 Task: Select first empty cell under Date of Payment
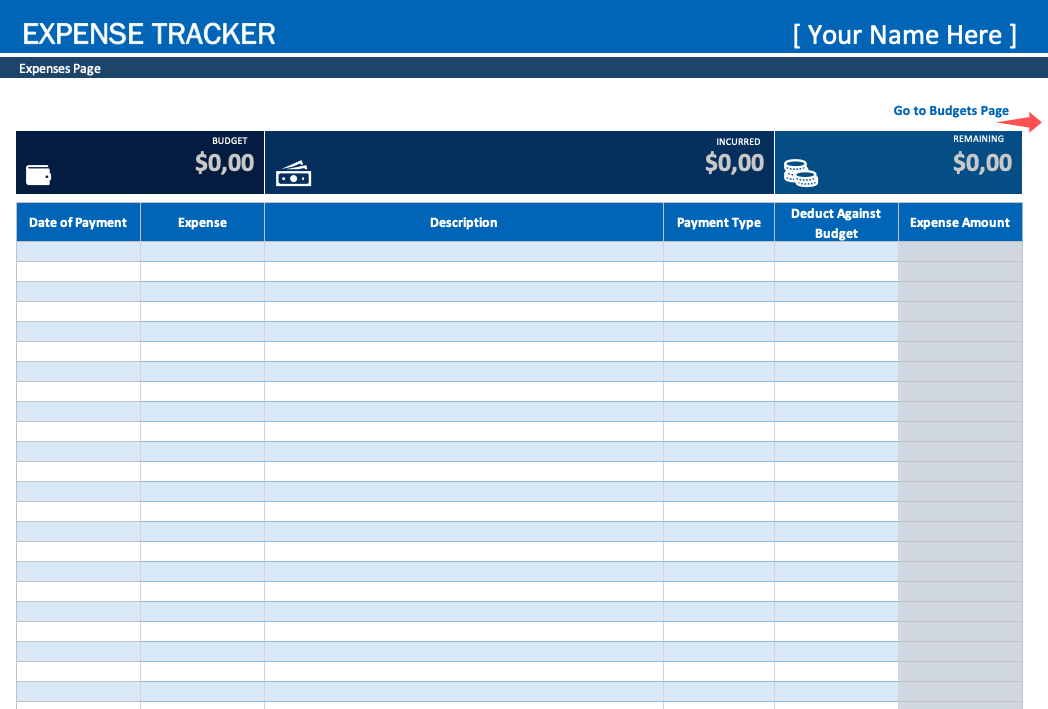[78, 251]
